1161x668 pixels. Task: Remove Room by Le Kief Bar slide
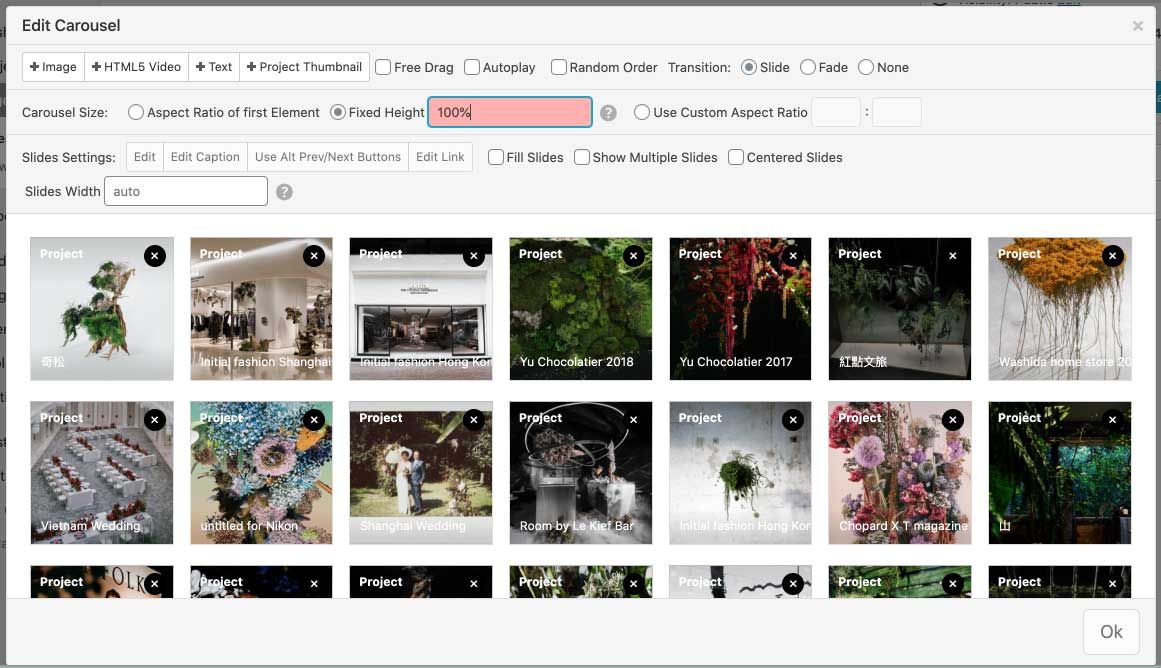point(633,420)
